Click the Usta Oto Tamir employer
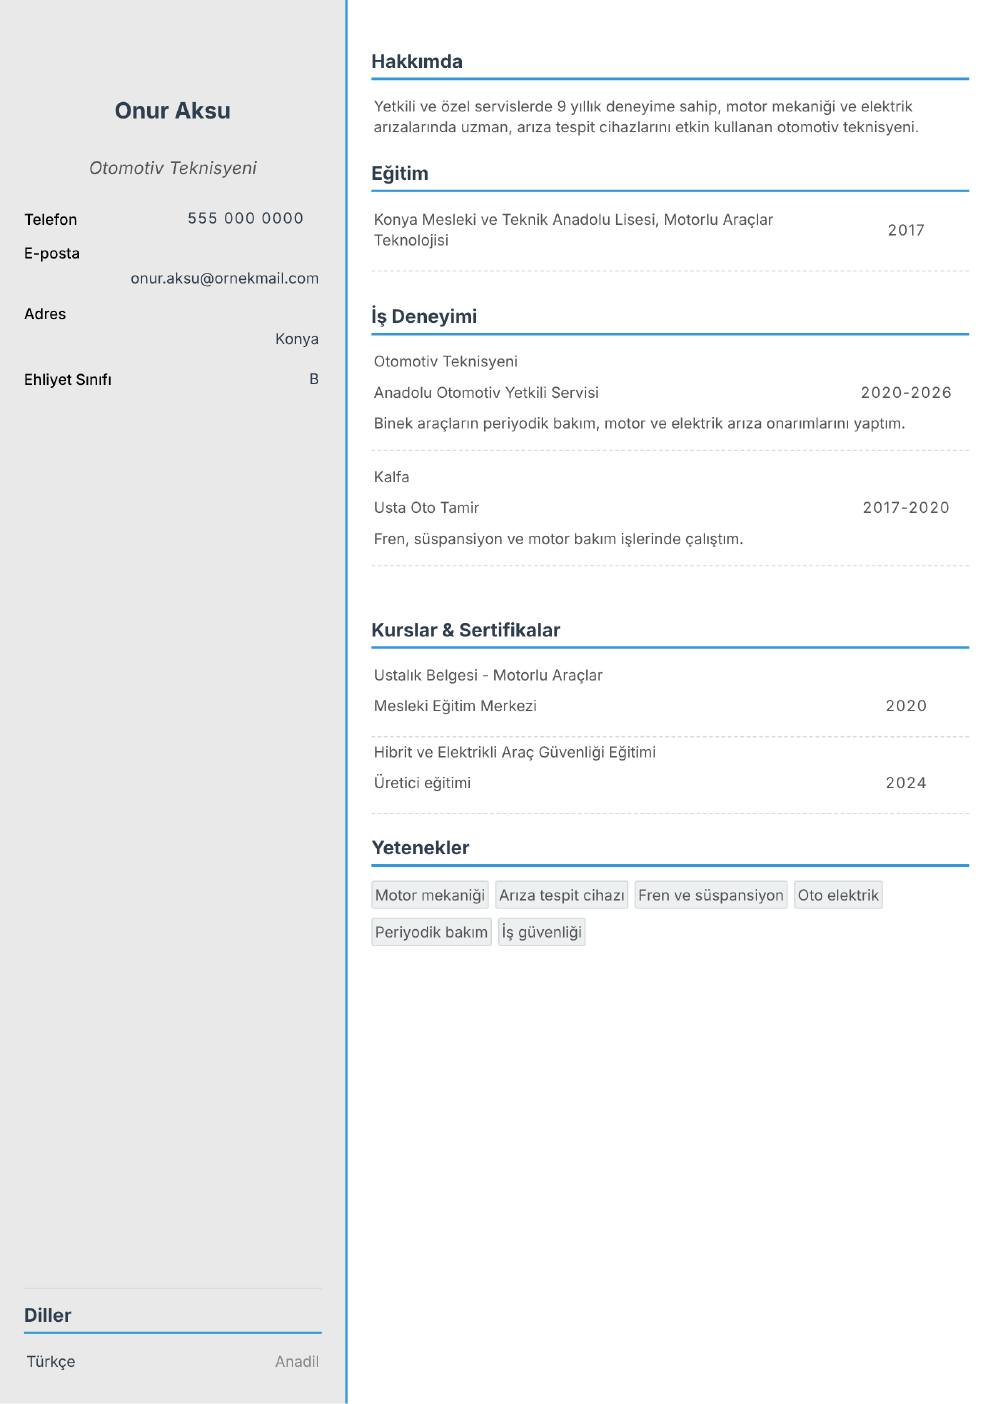This screenshot has width=993, height=1404. point(427,508)
